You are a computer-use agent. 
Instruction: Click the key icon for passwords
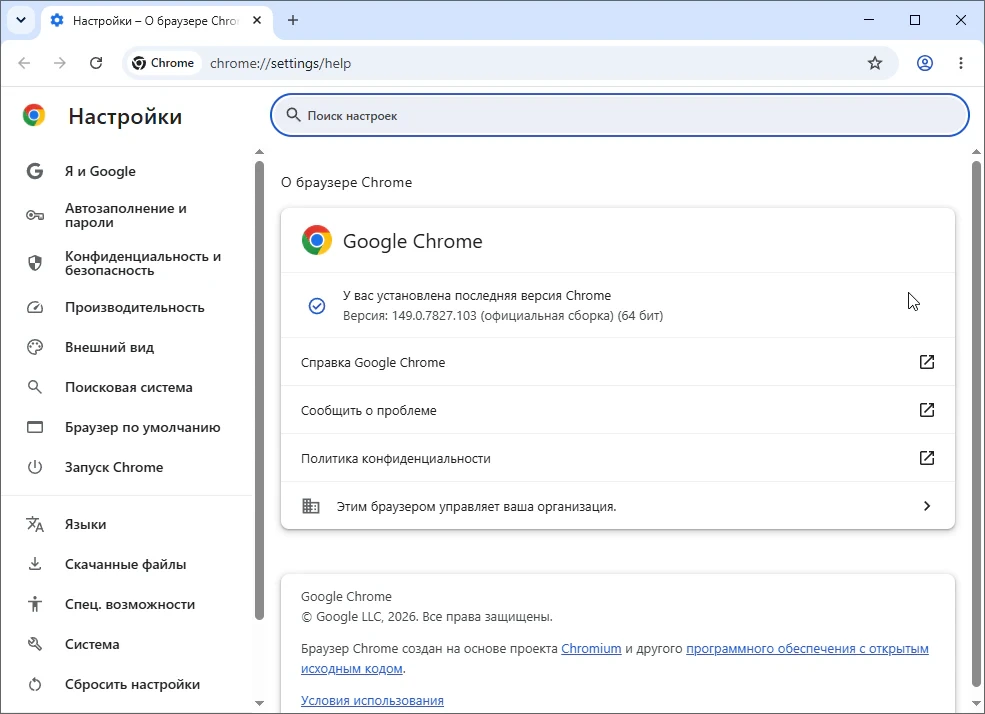tap(35, 215)
